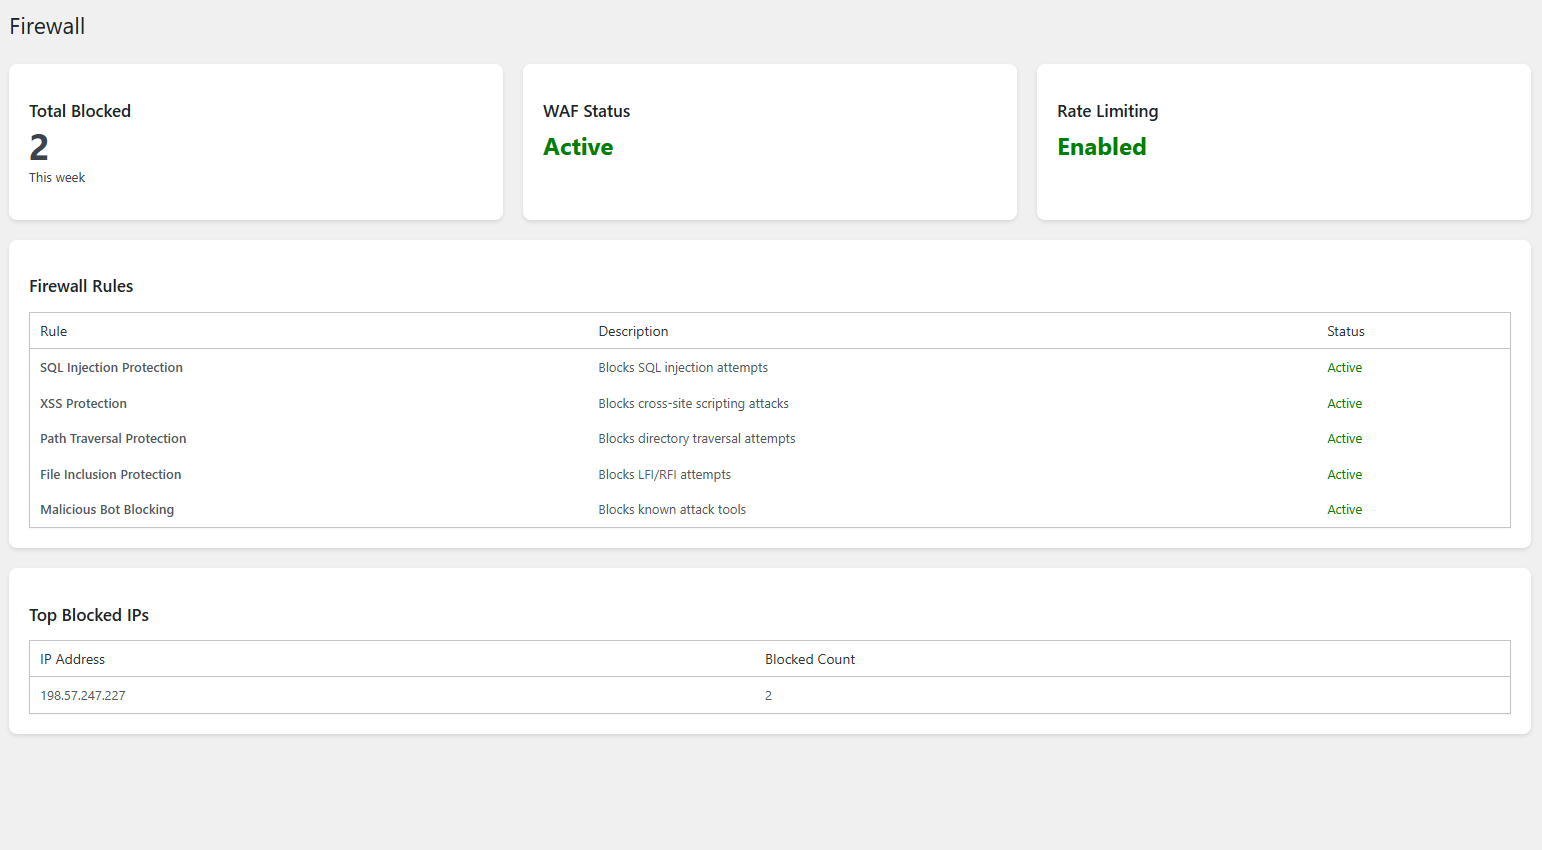Click the Blocked Count column header
Viewport: 1542px width, 850px height.
pos(809,659)
